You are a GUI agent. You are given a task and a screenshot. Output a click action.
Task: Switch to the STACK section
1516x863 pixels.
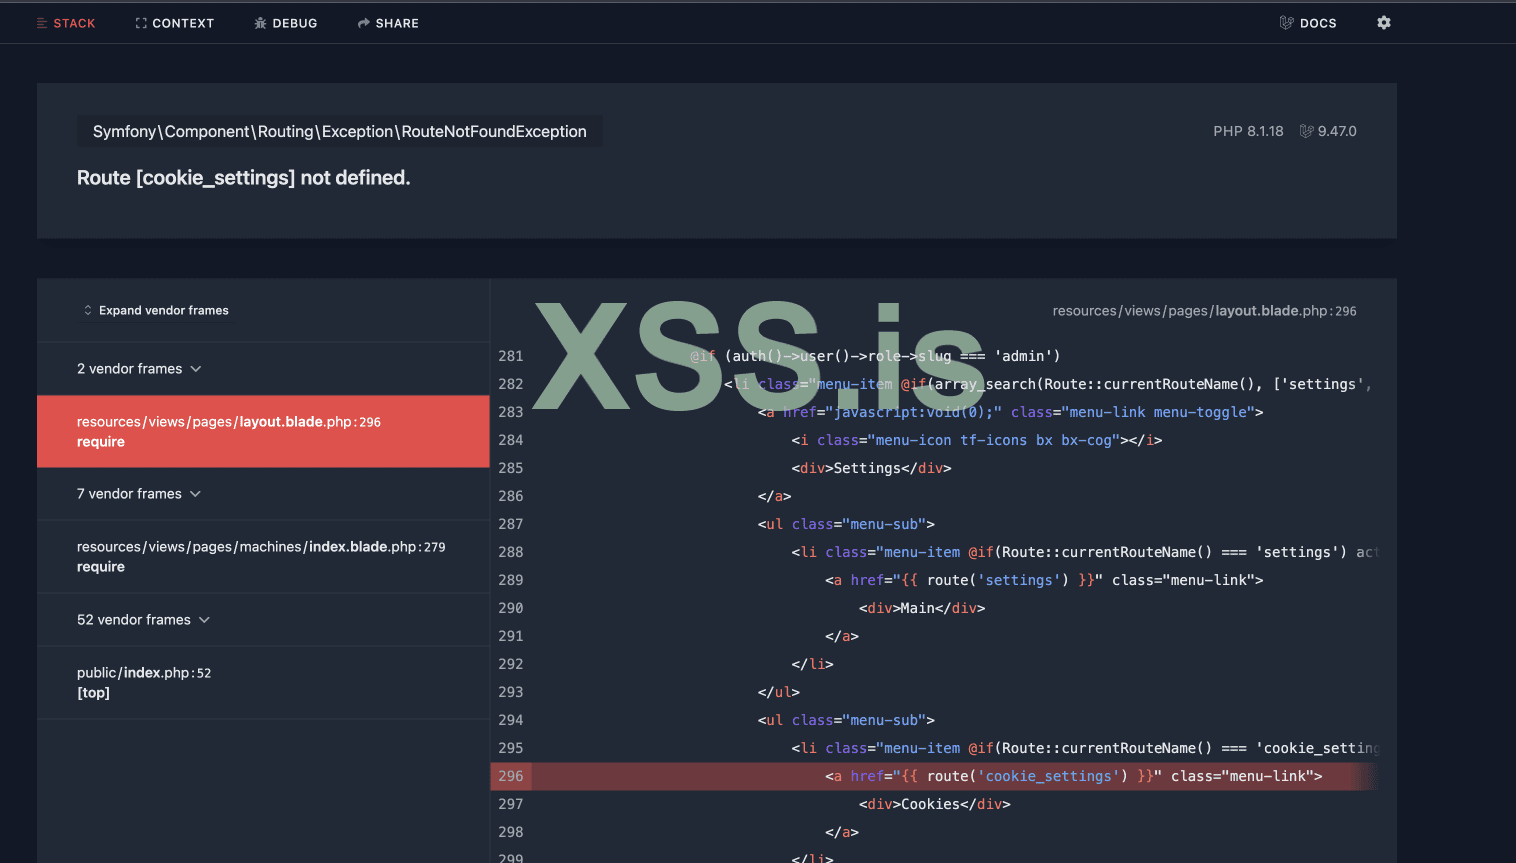(66, 23)
